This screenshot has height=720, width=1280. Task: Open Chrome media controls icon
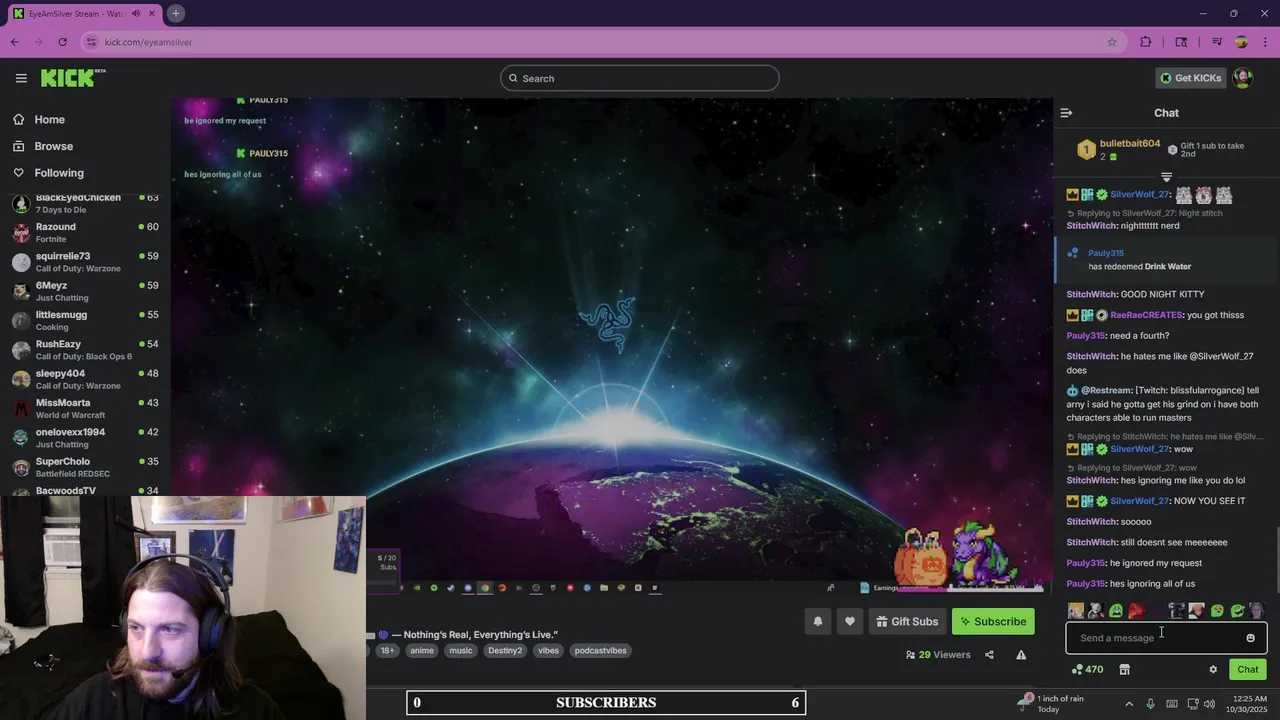tap(1217, 42)
